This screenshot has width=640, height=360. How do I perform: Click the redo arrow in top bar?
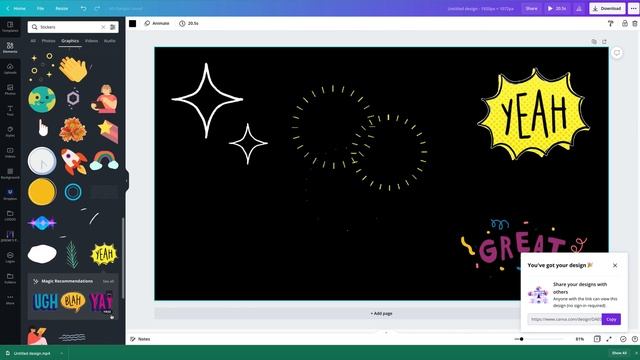[97, 8]
